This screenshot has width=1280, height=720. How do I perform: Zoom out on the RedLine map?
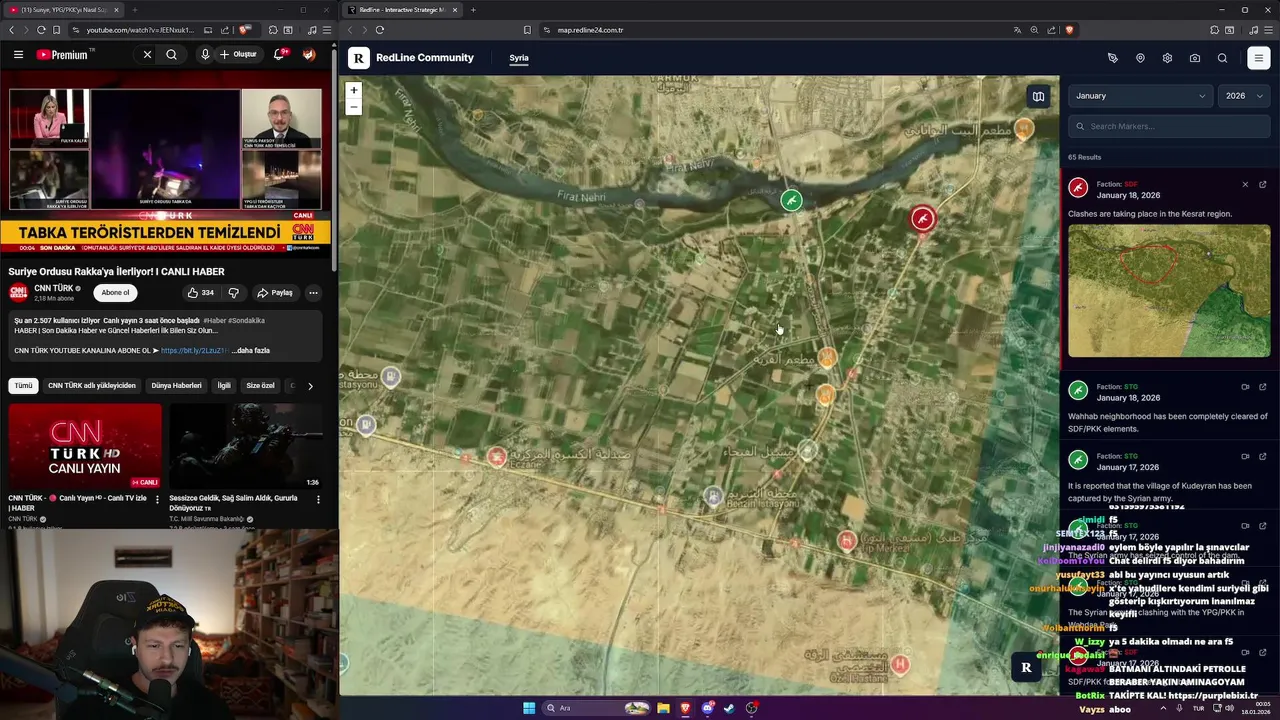[353, 106]
